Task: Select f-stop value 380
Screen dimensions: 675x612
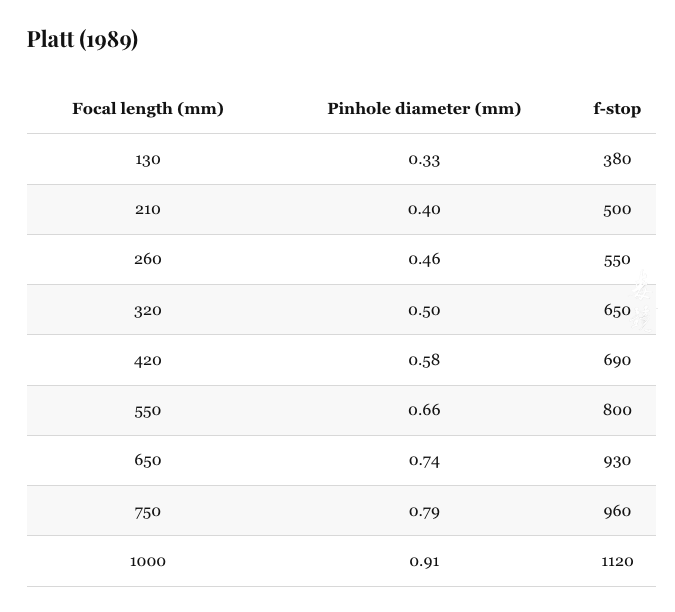Action: (617, 159)
